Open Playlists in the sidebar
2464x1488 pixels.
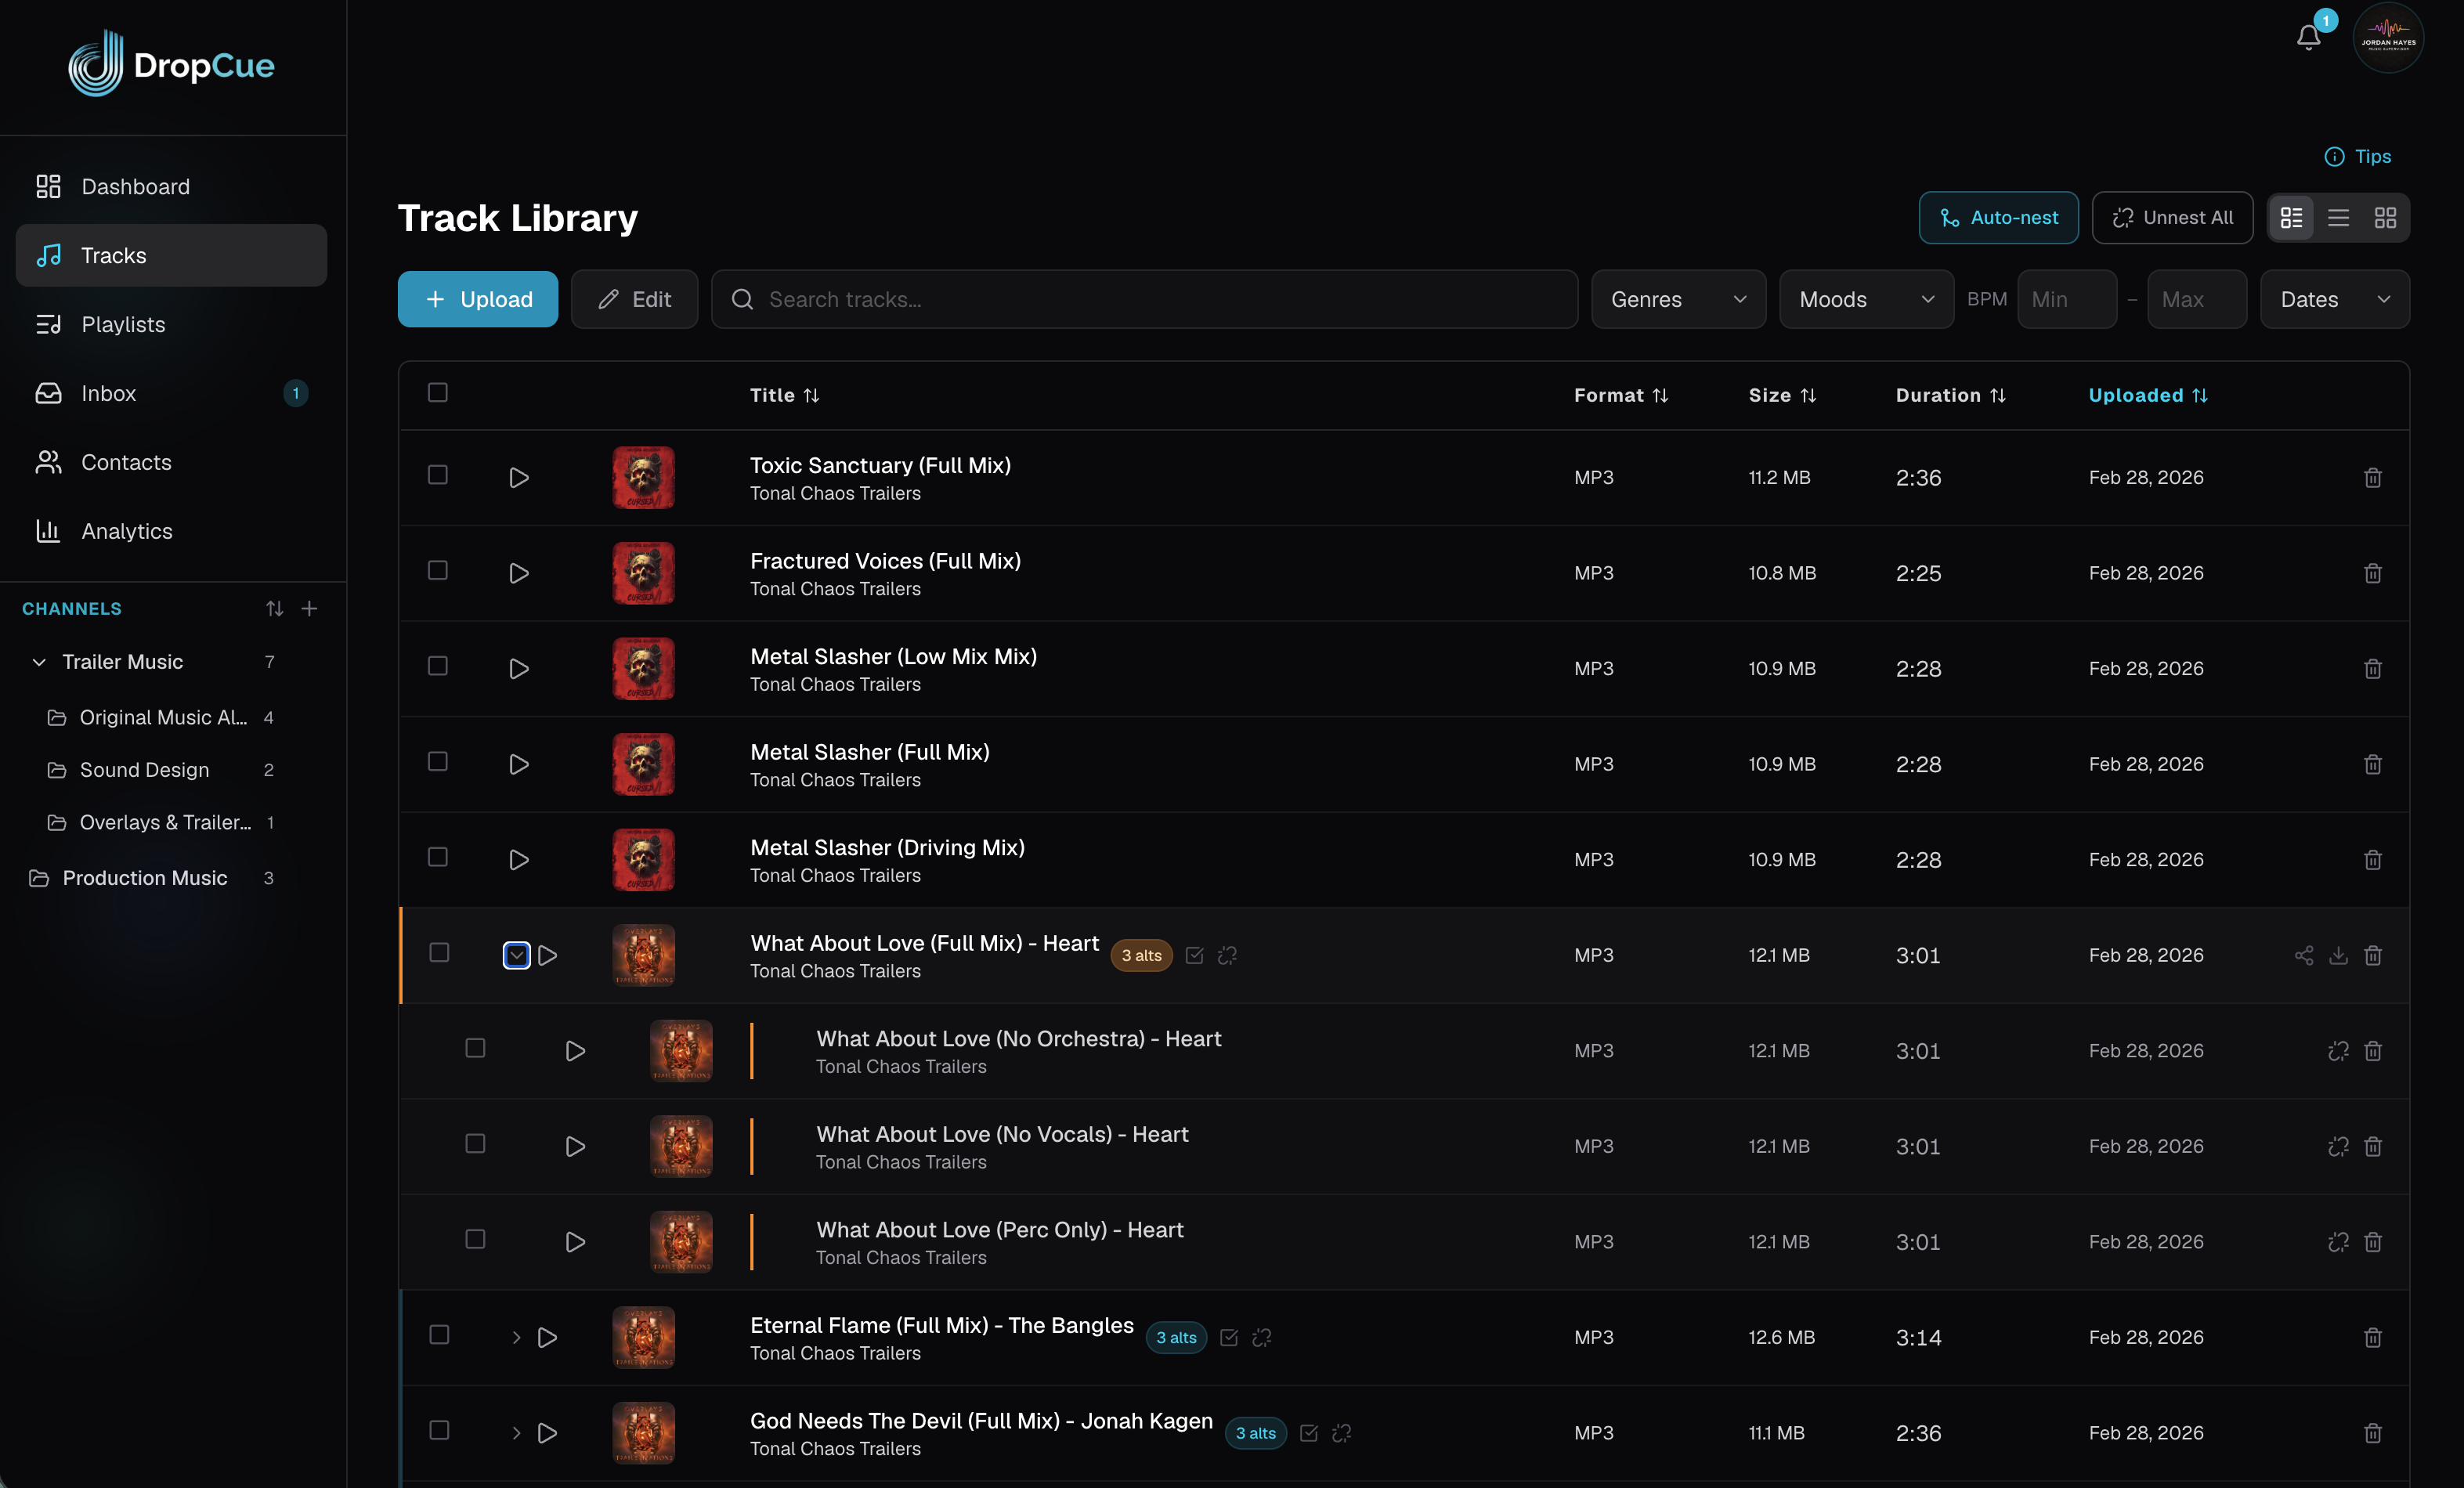tap(123, 324)
